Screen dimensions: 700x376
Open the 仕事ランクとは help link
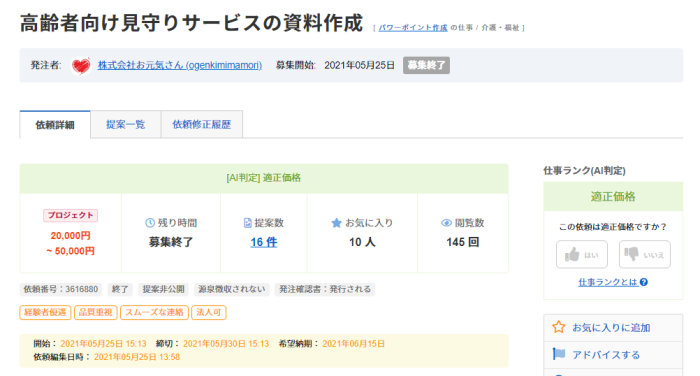tap(608, 282)
